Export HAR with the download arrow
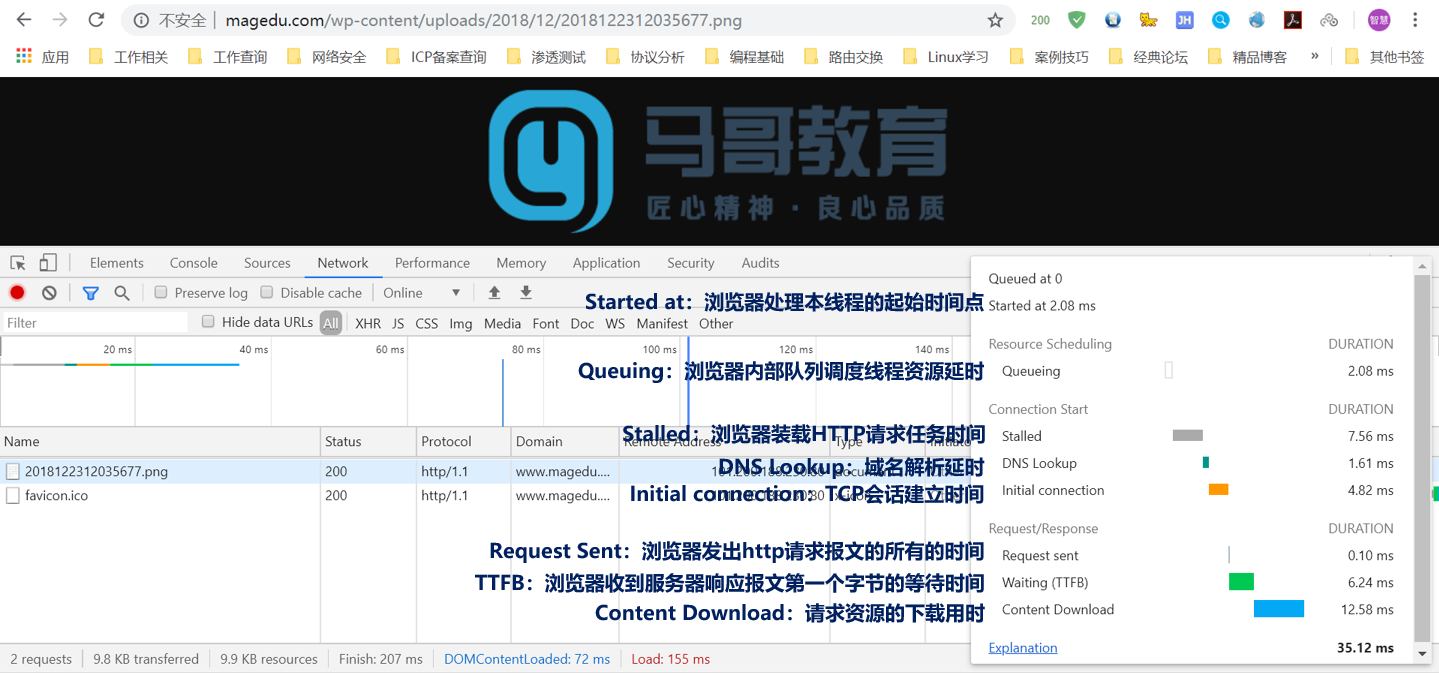The height and width of the screenshot is (673, 1439). (526, 293)
